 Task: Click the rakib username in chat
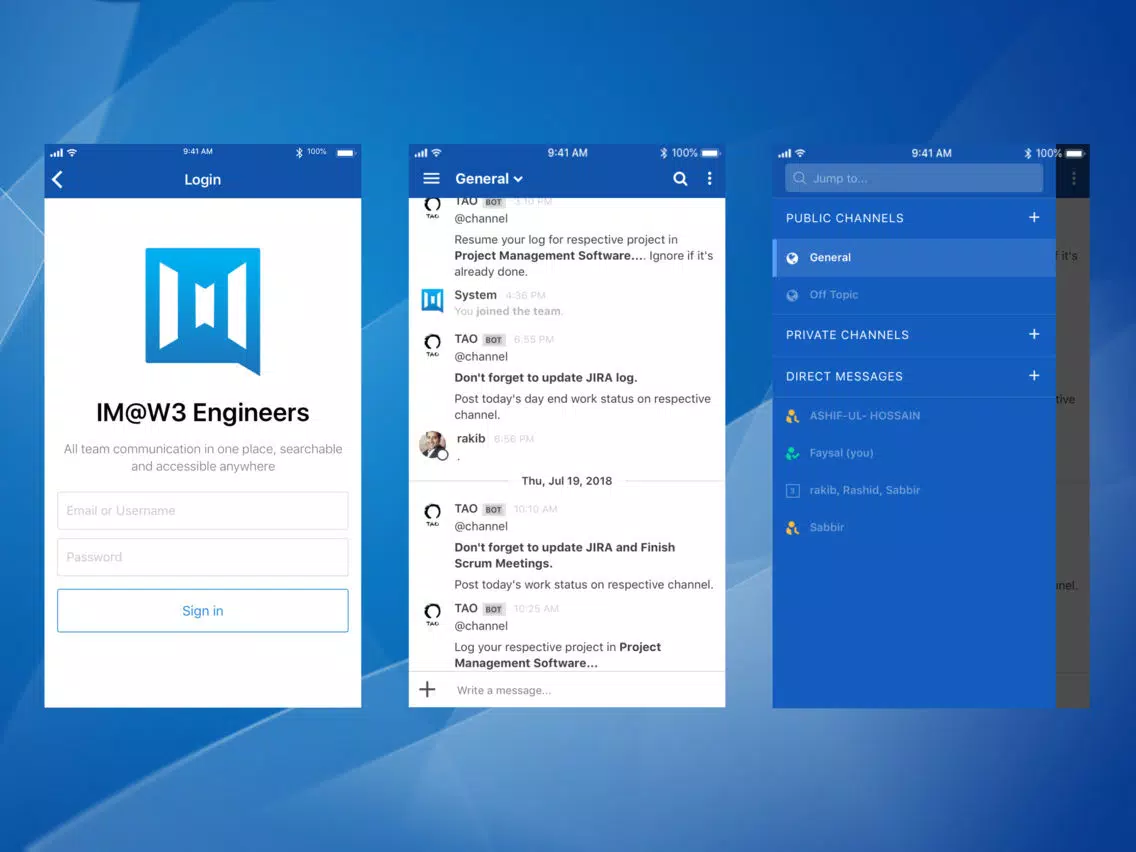click(x=471, y=438)
